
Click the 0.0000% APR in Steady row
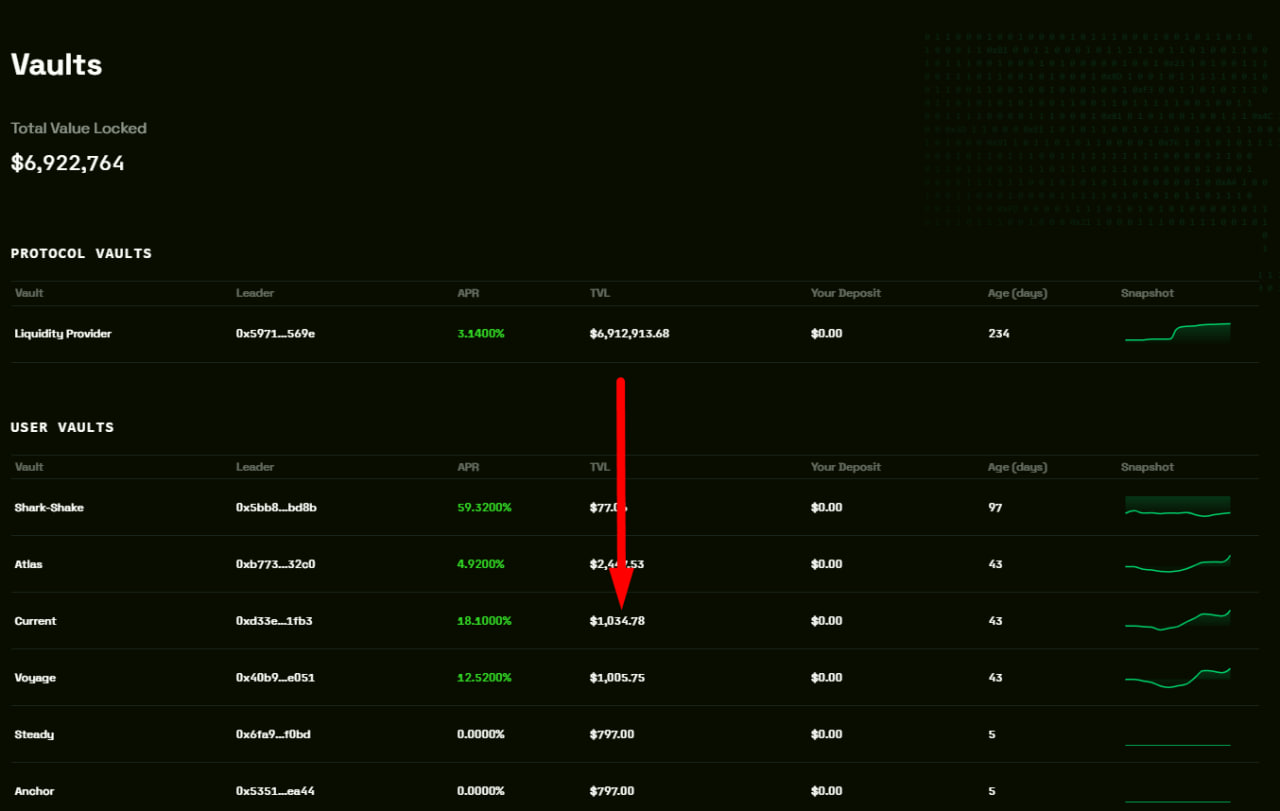[x=481, y=735]
